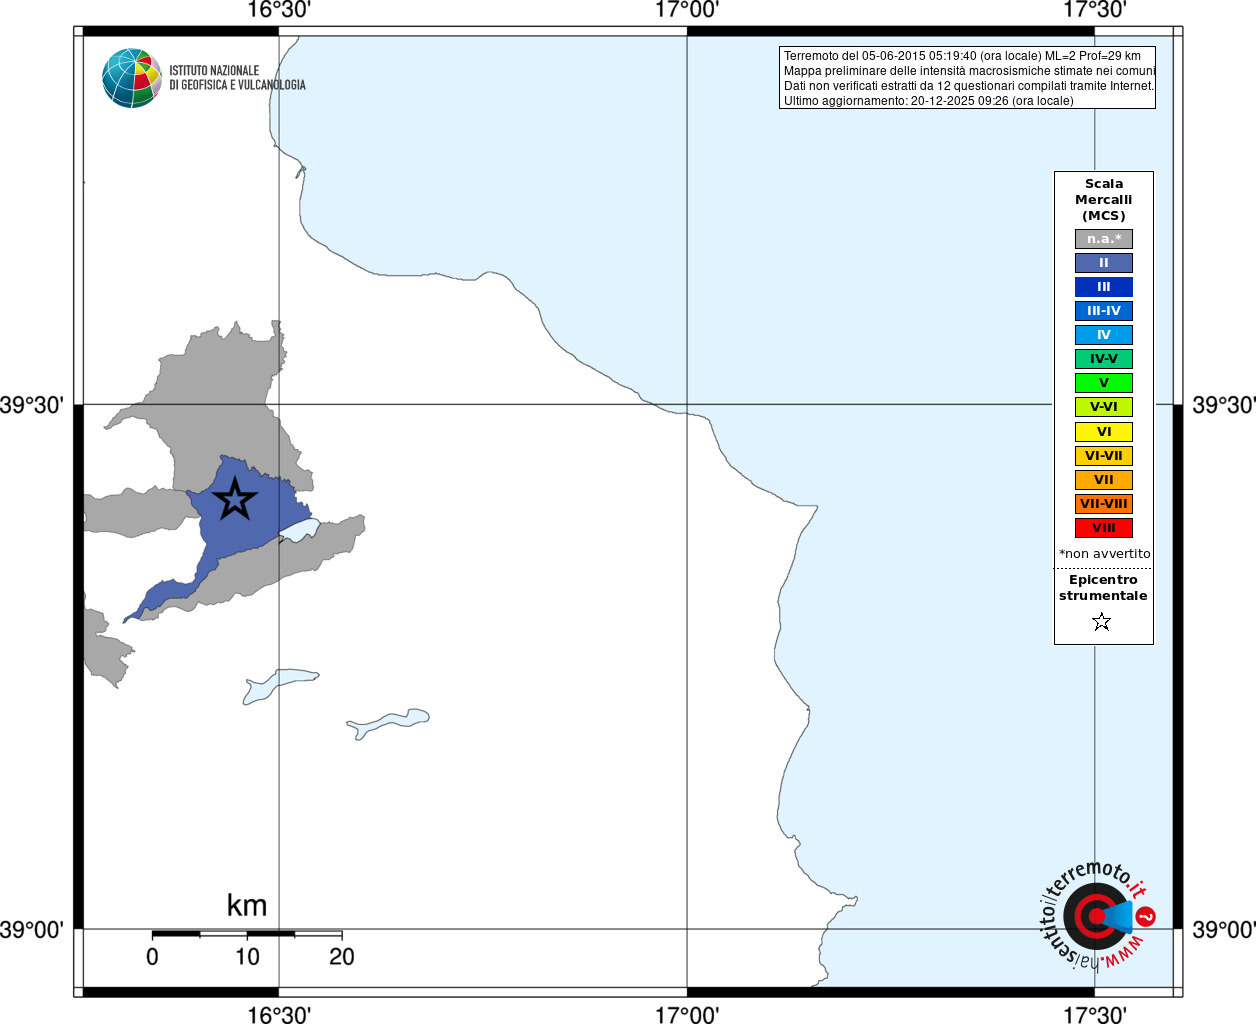Image resolution: width=1256 pixels, height=1024 pixels.
Task: Click the "Terremoto del 05-06-2015" header line
Action: 962,56
